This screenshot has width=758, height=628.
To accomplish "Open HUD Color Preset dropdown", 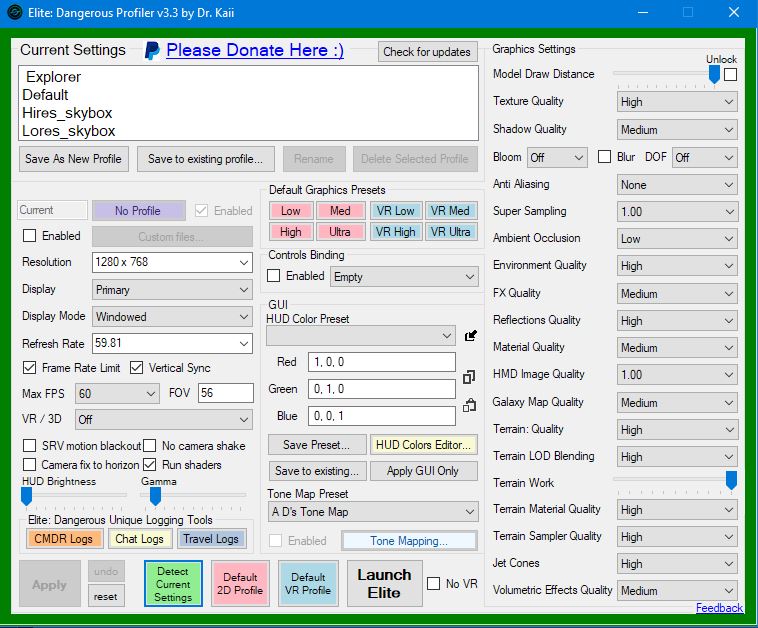I will coord(361,336).
